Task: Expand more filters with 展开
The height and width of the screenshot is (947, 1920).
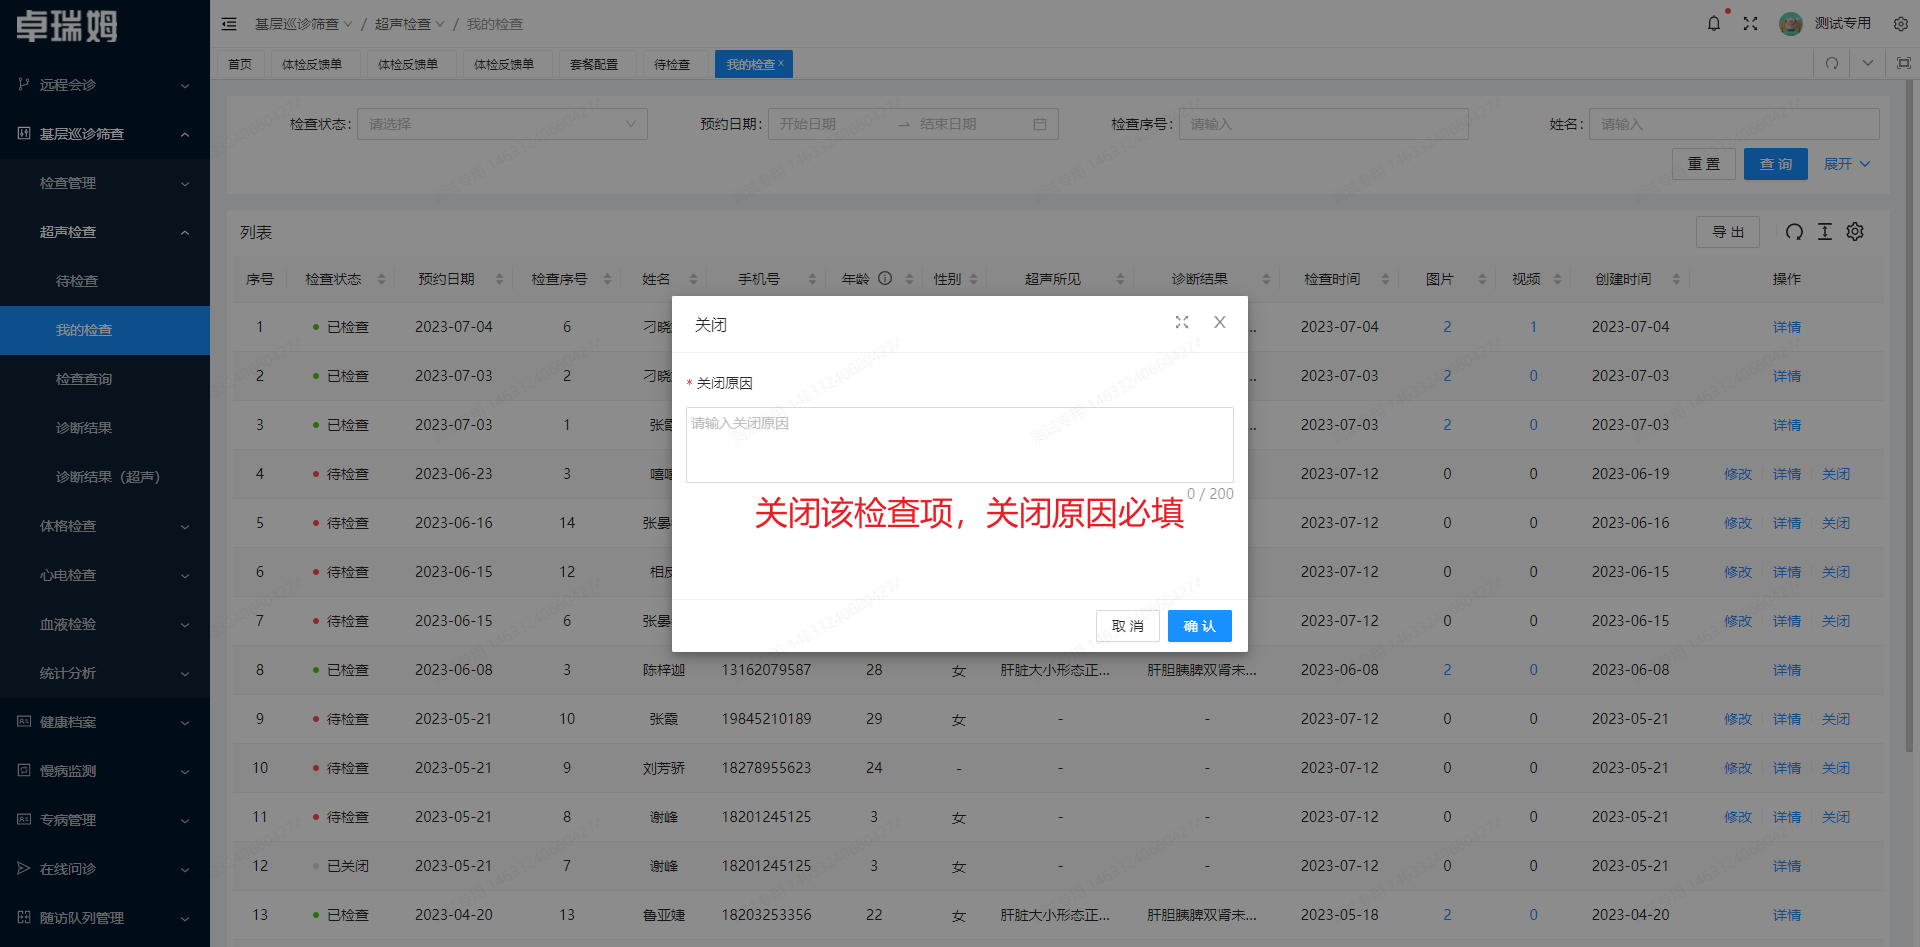Action: click(x=1846, y=164)
